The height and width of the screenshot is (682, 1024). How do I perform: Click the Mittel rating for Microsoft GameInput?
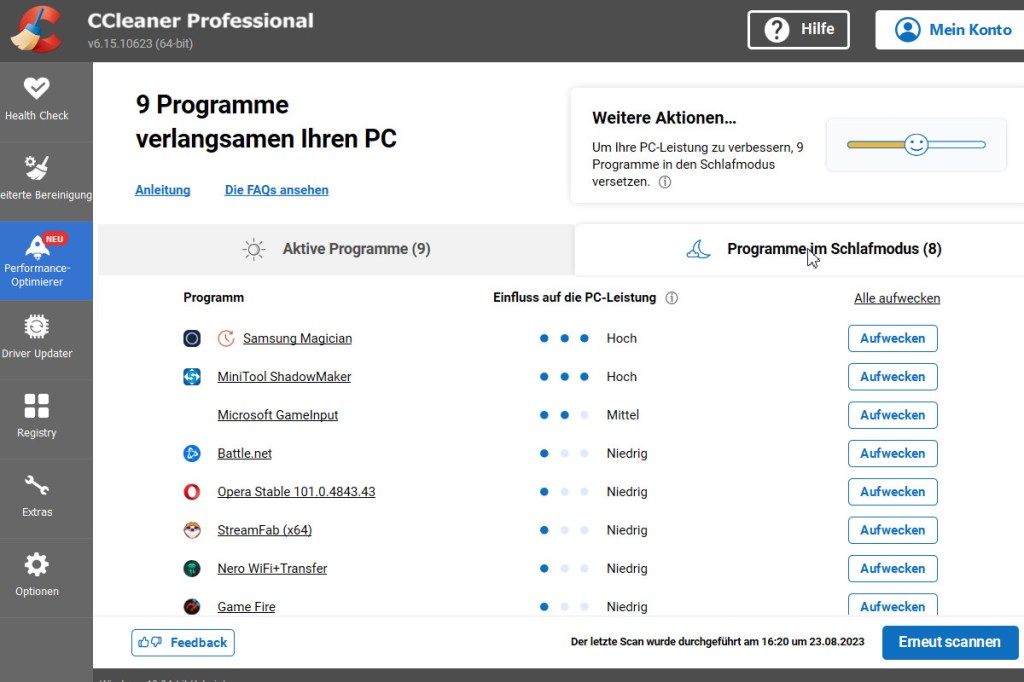tap(622, 415)
